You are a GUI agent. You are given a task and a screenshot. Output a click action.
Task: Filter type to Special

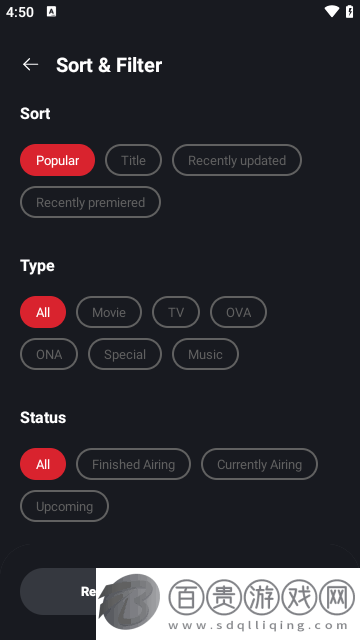point(125,354)
